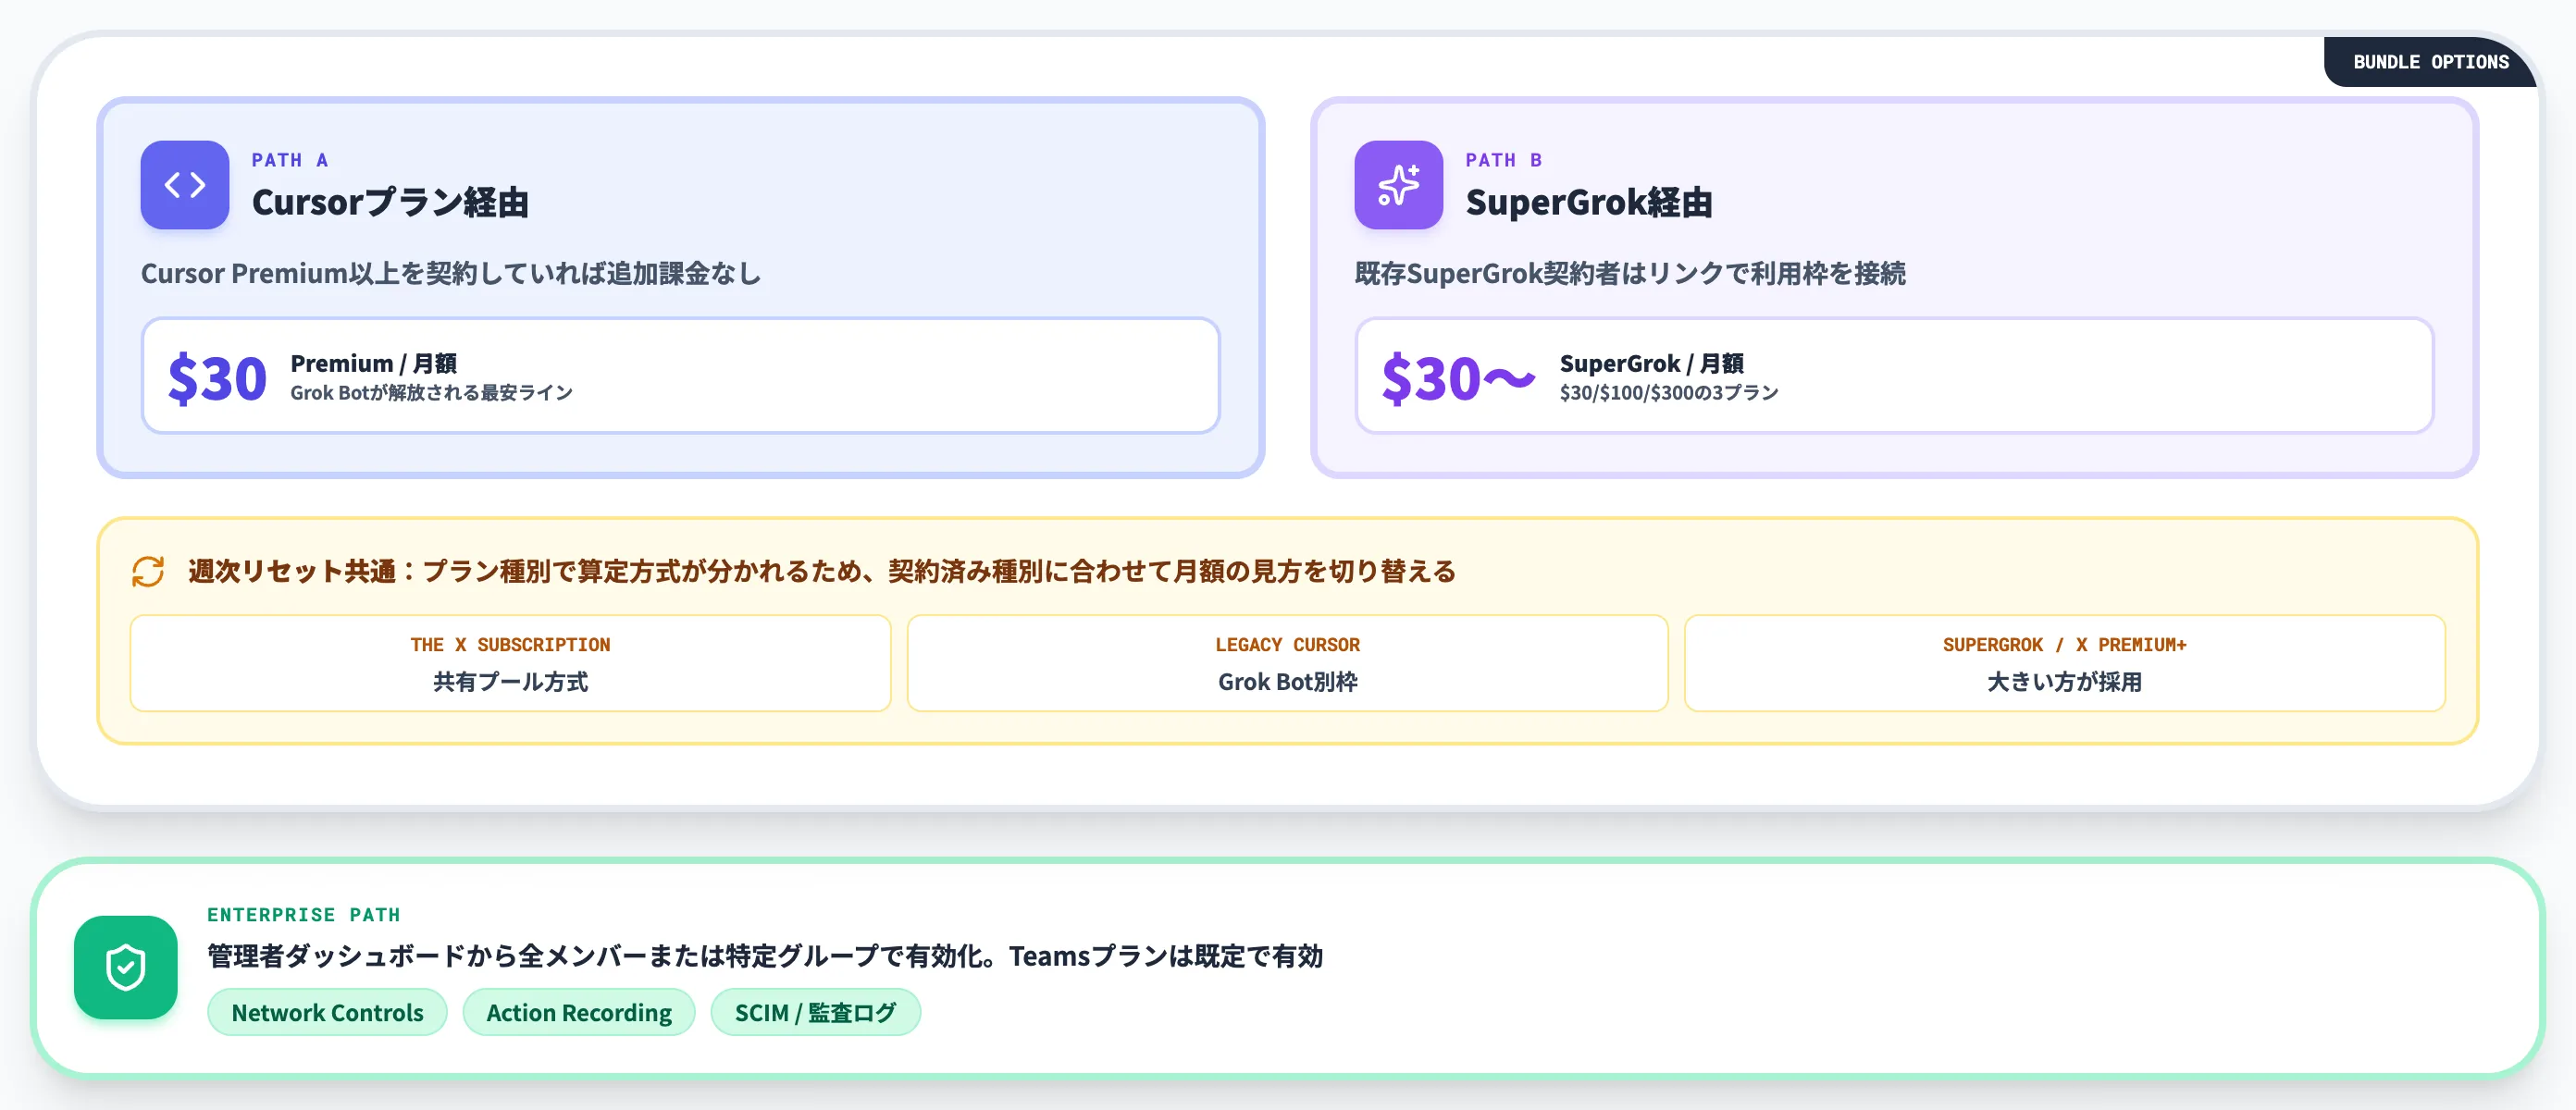Click the sparkle icon for Path B
Screen dimensions: 2576x1110
(x=1398, y=185)
